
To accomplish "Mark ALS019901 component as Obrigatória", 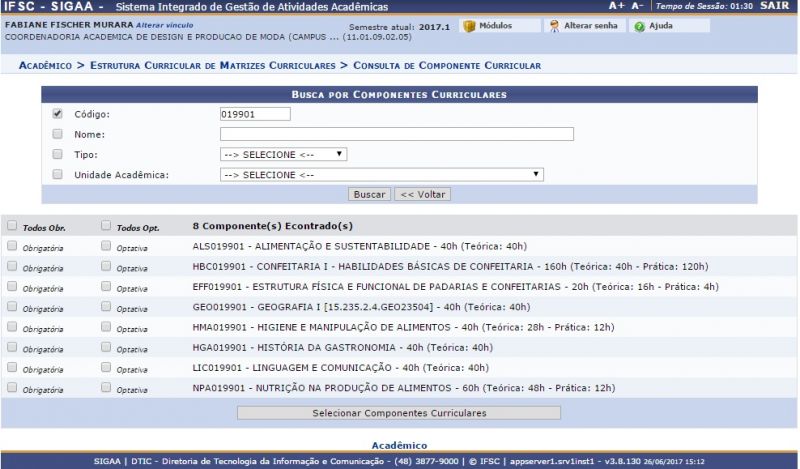I will [12, 245].
